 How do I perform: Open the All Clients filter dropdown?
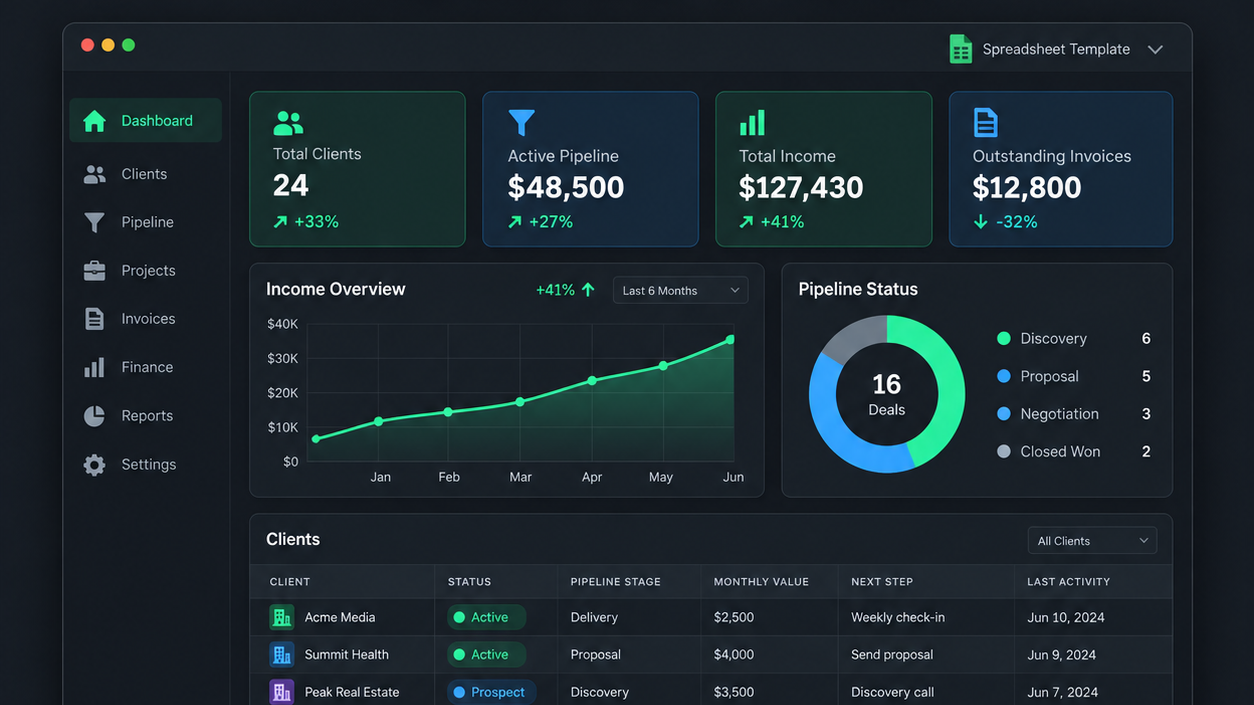(x=1092, y=541)
